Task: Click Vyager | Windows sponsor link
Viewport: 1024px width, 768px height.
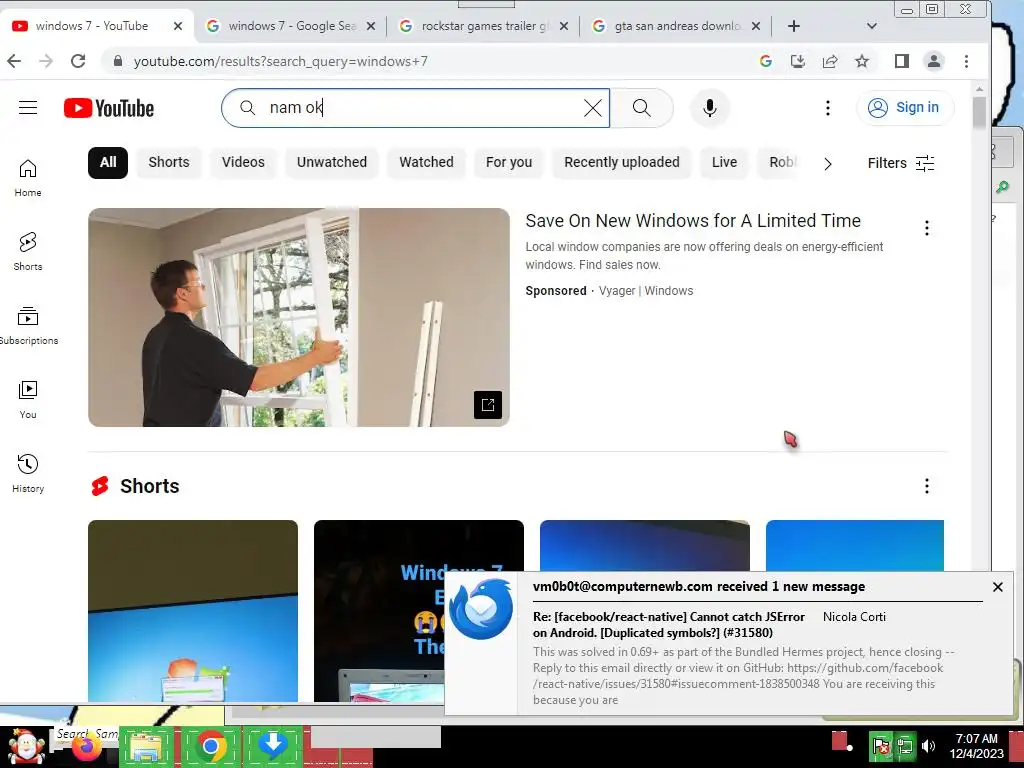Action: point(646,291)
